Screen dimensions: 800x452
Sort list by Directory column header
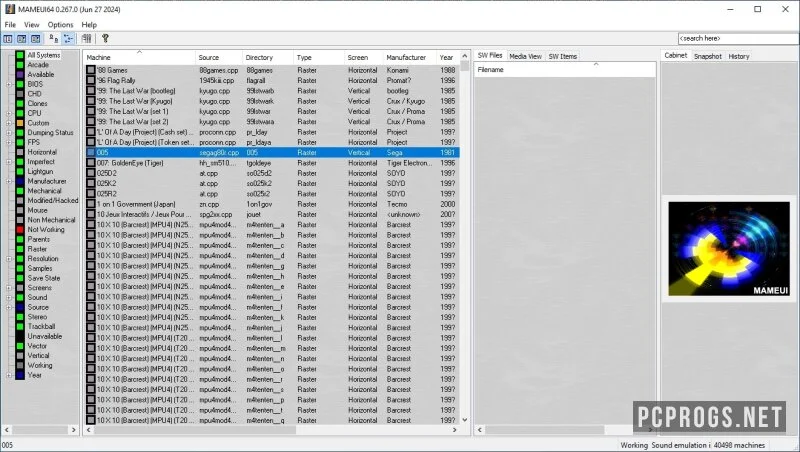pyautogui.click(x=268, y=58)
